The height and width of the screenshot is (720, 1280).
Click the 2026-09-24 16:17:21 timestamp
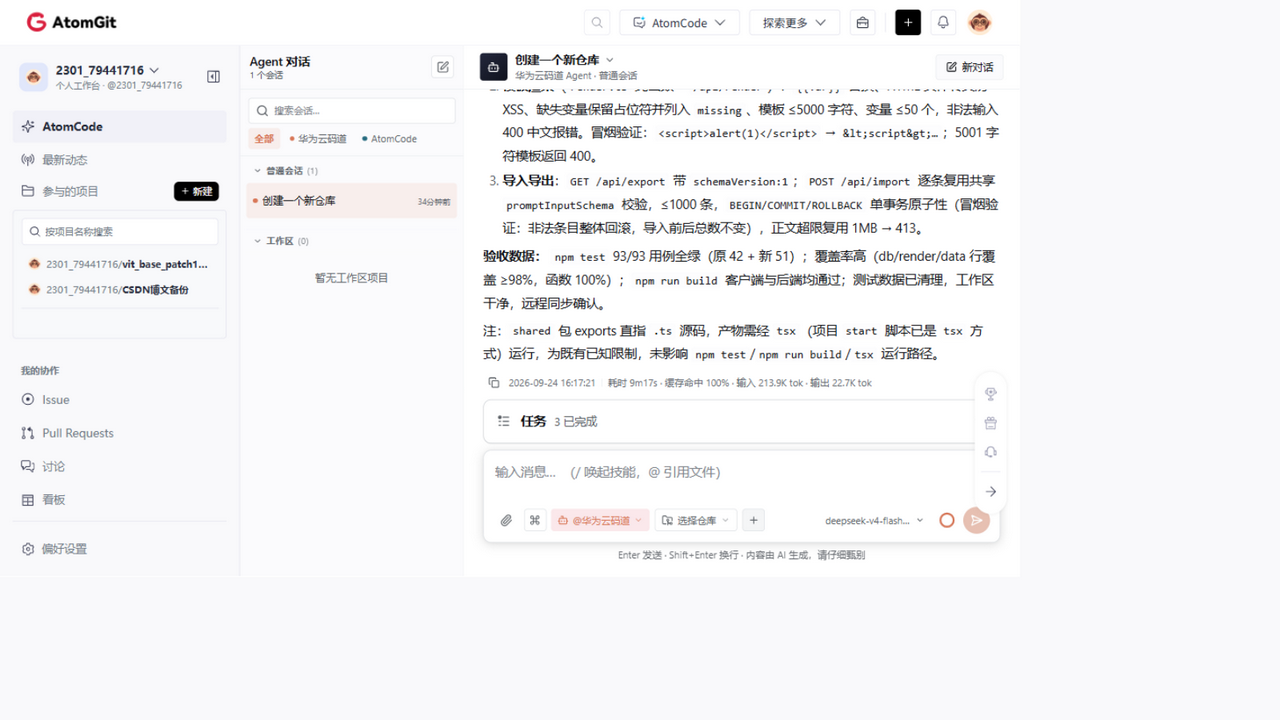(x=551, y=383)
